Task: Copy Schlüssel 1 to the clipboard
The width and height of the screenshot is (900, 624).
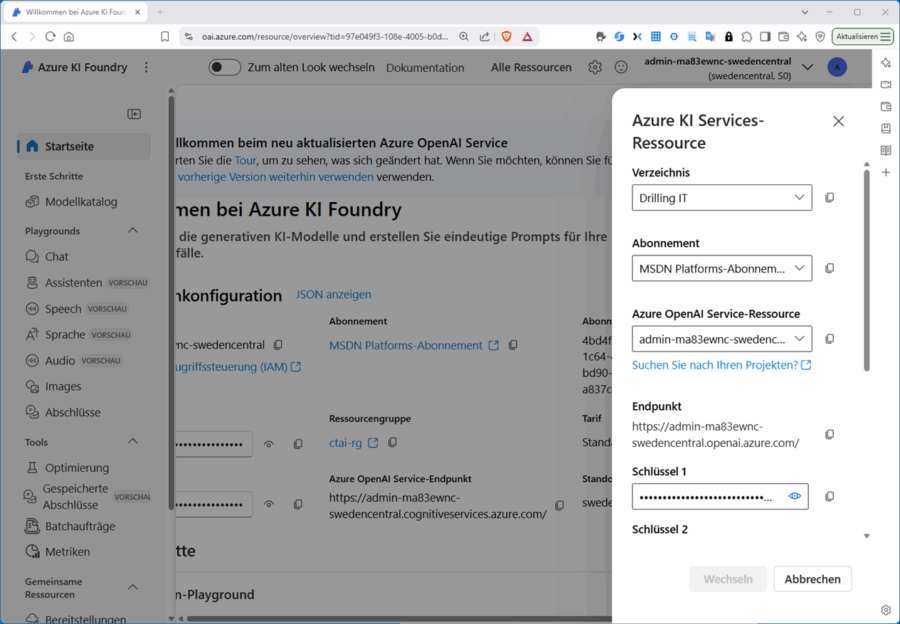Action: point(829,496)
